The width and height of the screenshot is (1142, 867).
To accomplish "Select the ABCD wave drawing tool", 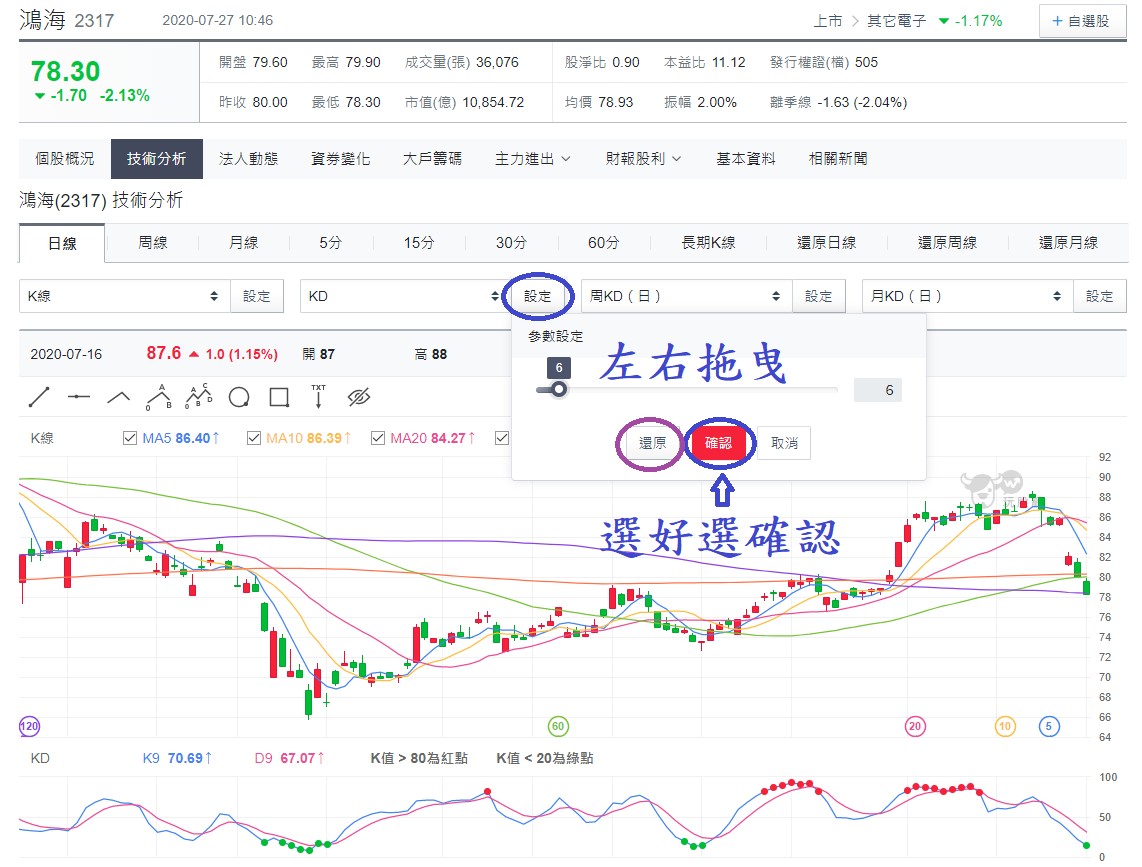I will click(x=199, y=396).
